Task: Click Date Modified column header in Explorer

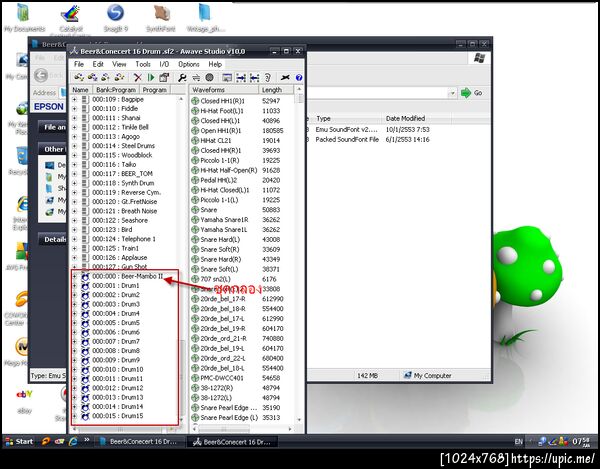Action: coord(416,119)
